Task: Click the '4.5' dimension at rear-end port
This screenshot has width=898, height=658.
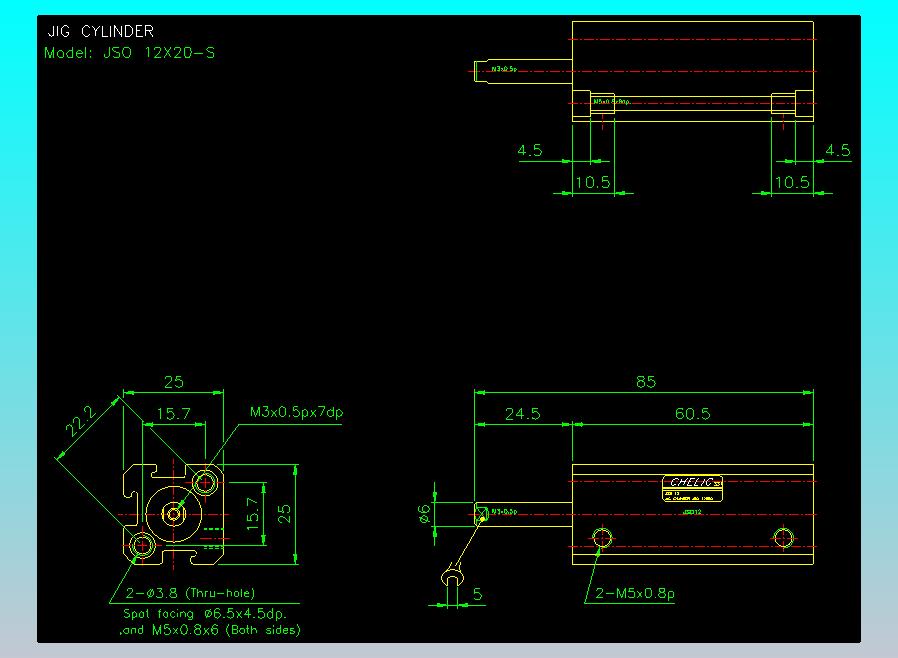Action: [838, 151]
